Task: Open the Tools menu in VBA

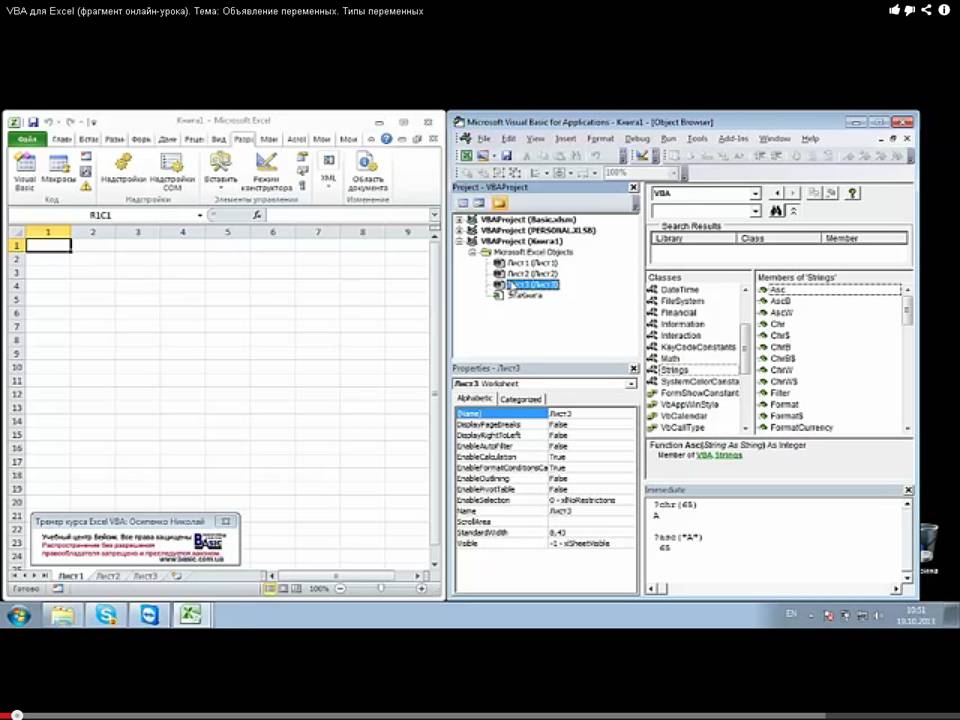Action: pyautogui.click(x=697, y=139)
